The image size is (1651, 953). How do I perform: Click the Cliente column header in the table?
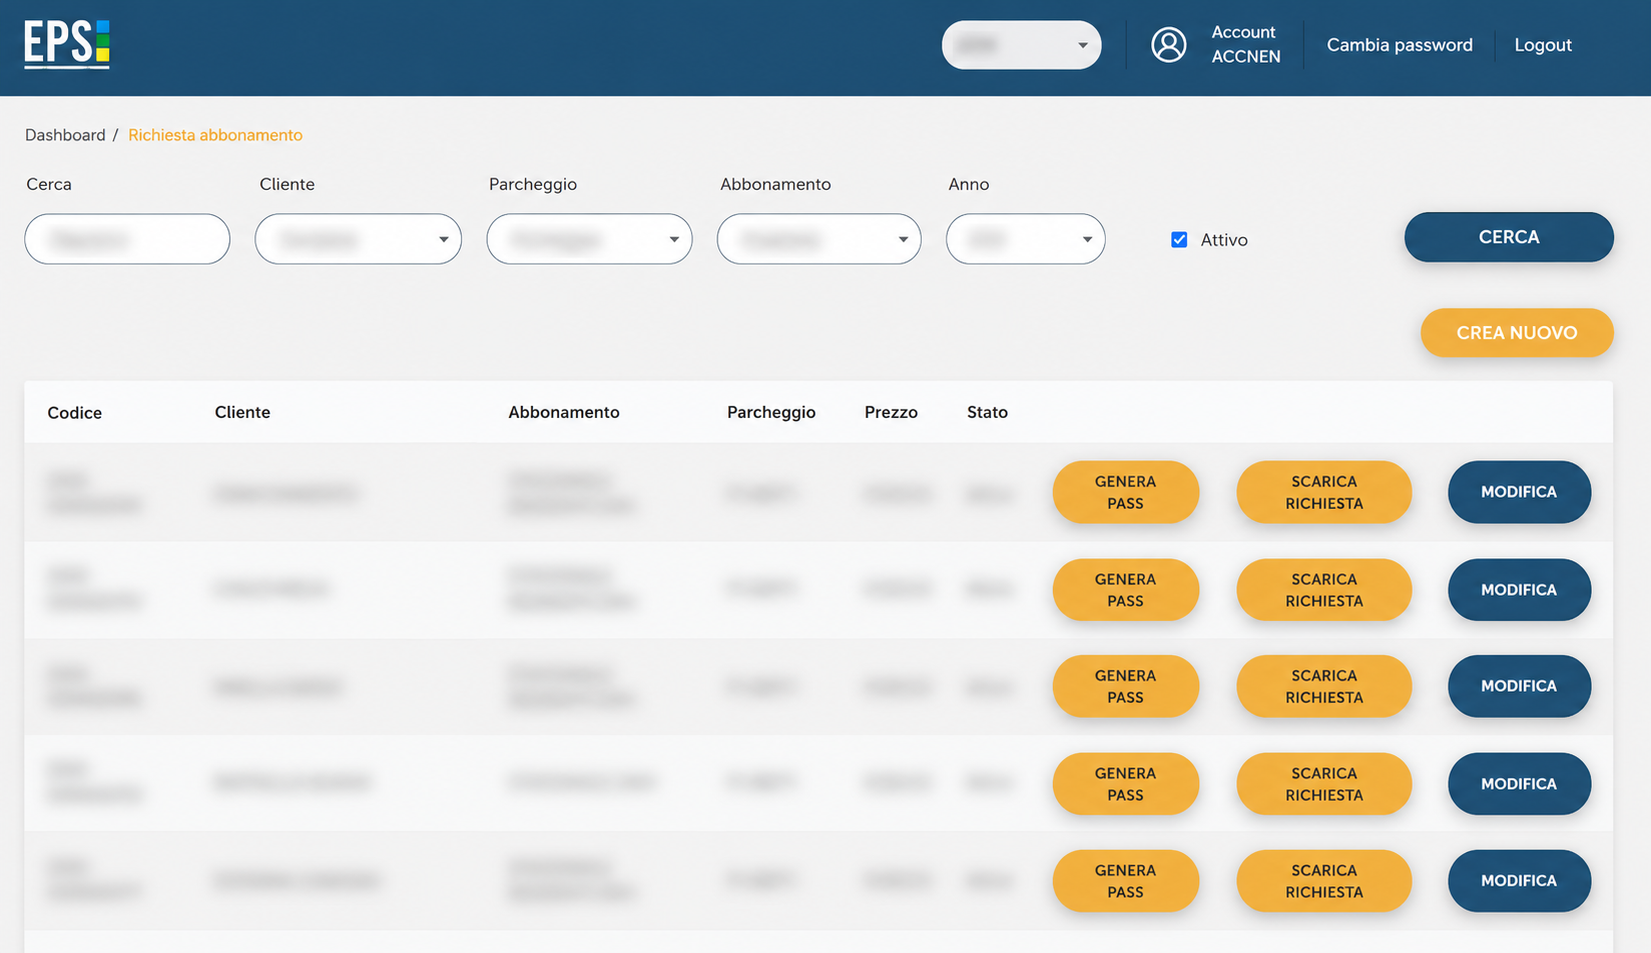click(242, 412)
